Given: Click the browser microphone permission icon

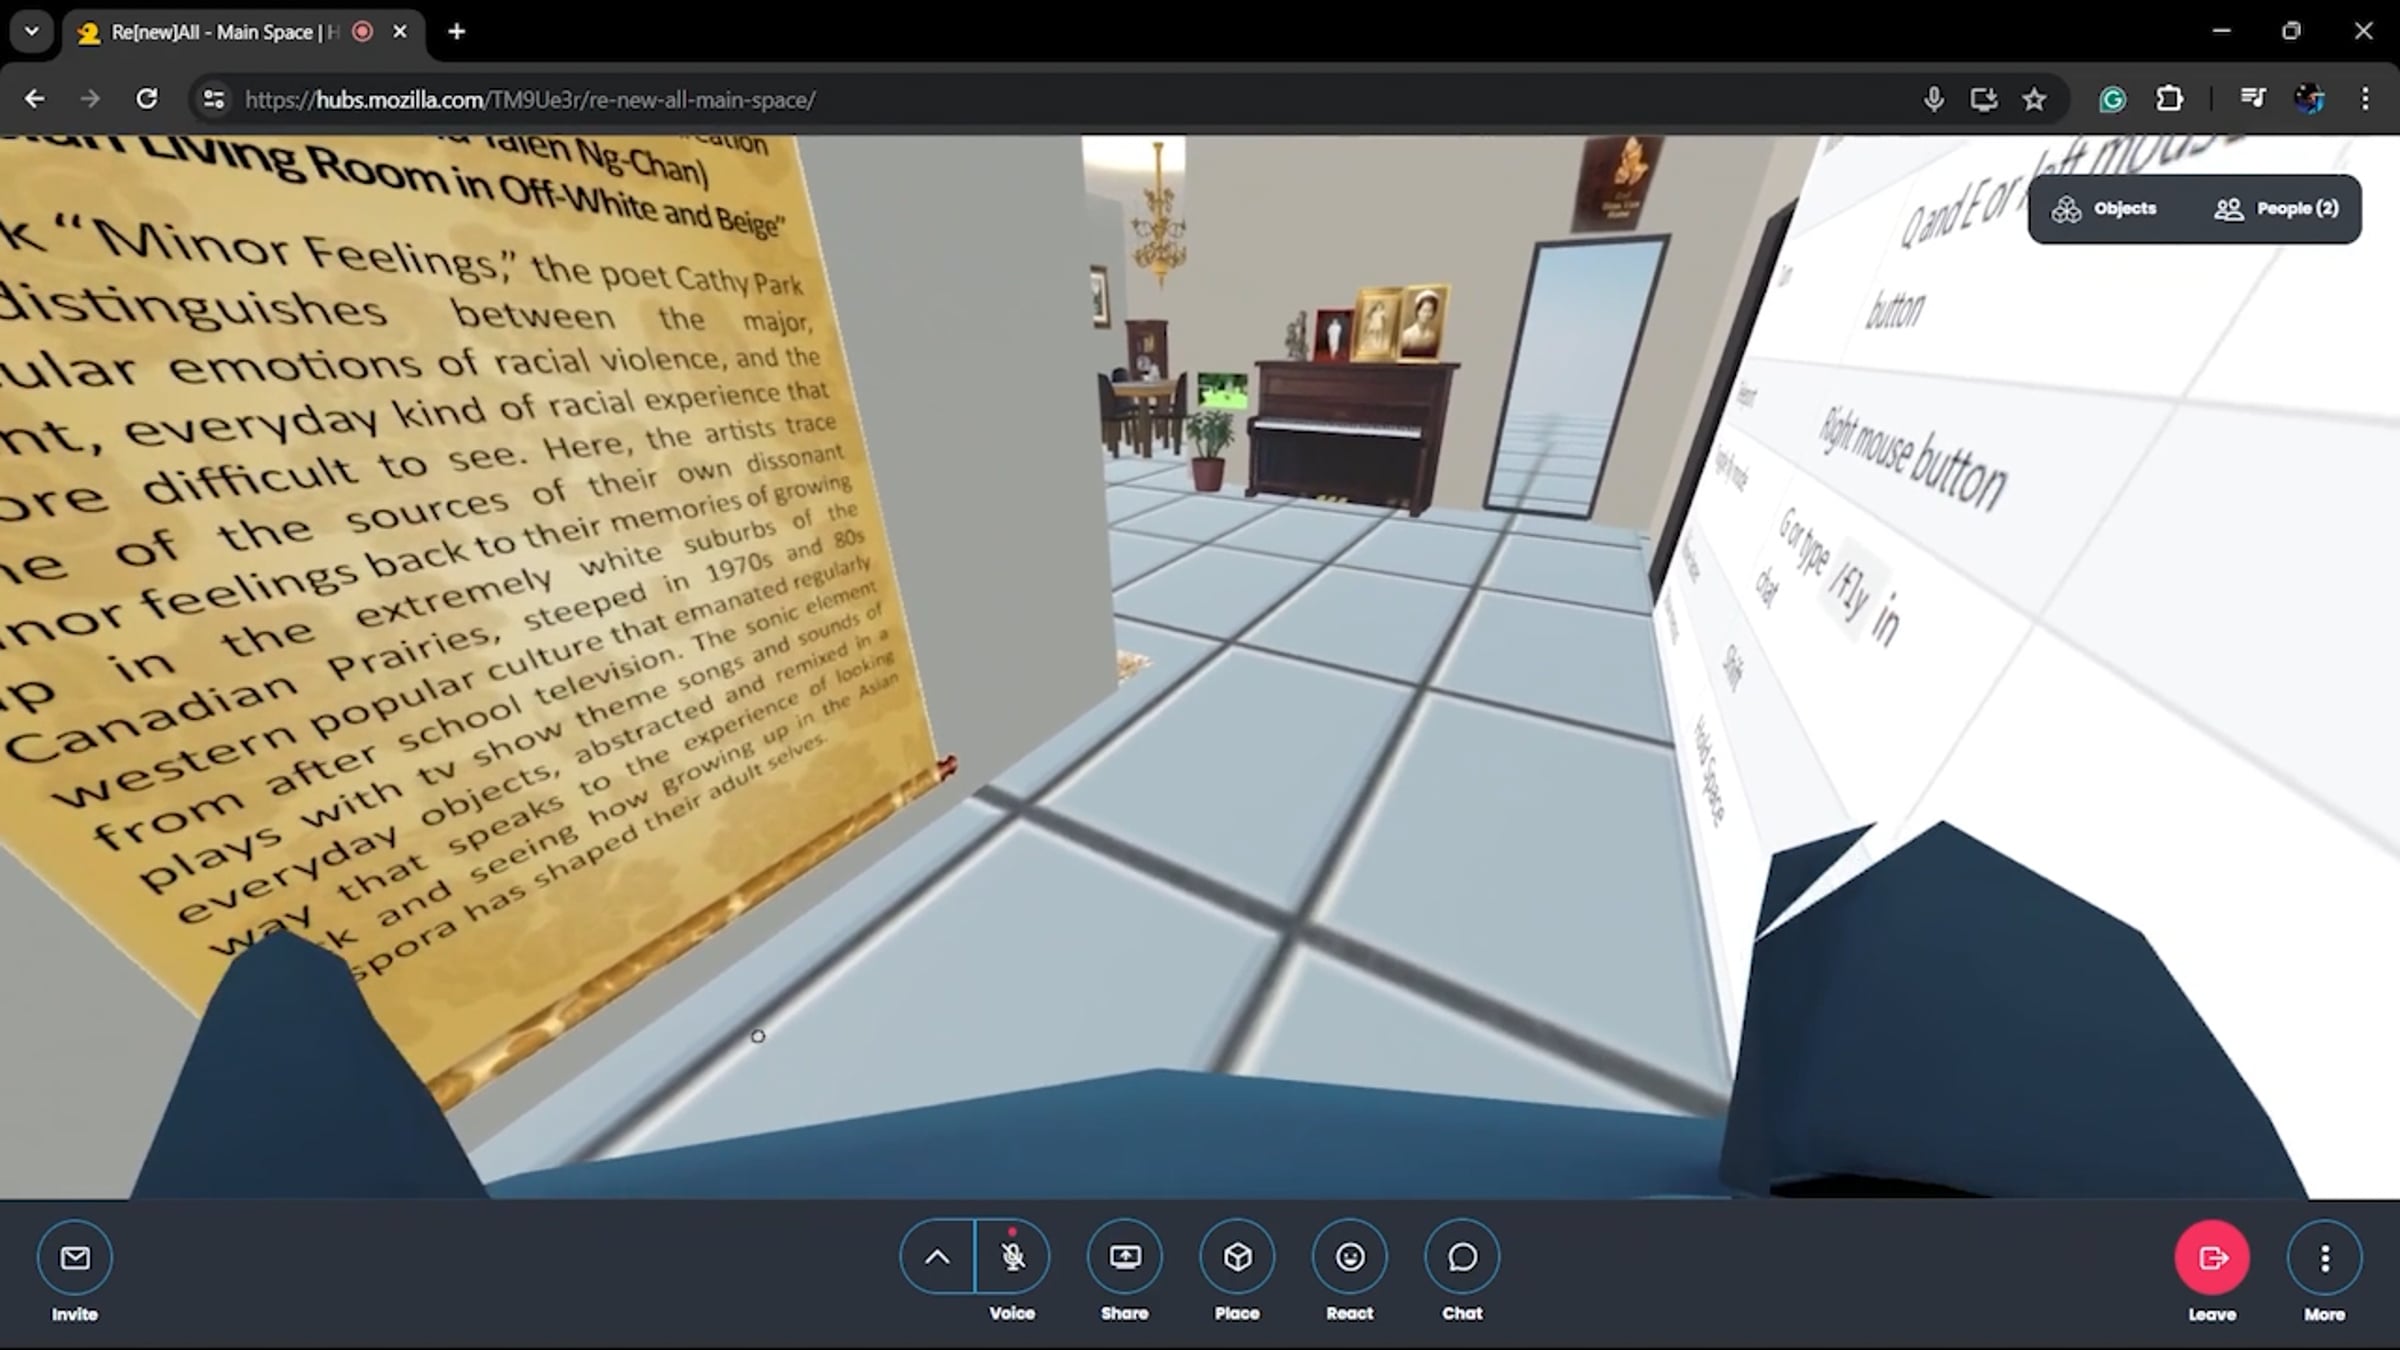Looking at the screenshot, I should tap(1933, 99).
